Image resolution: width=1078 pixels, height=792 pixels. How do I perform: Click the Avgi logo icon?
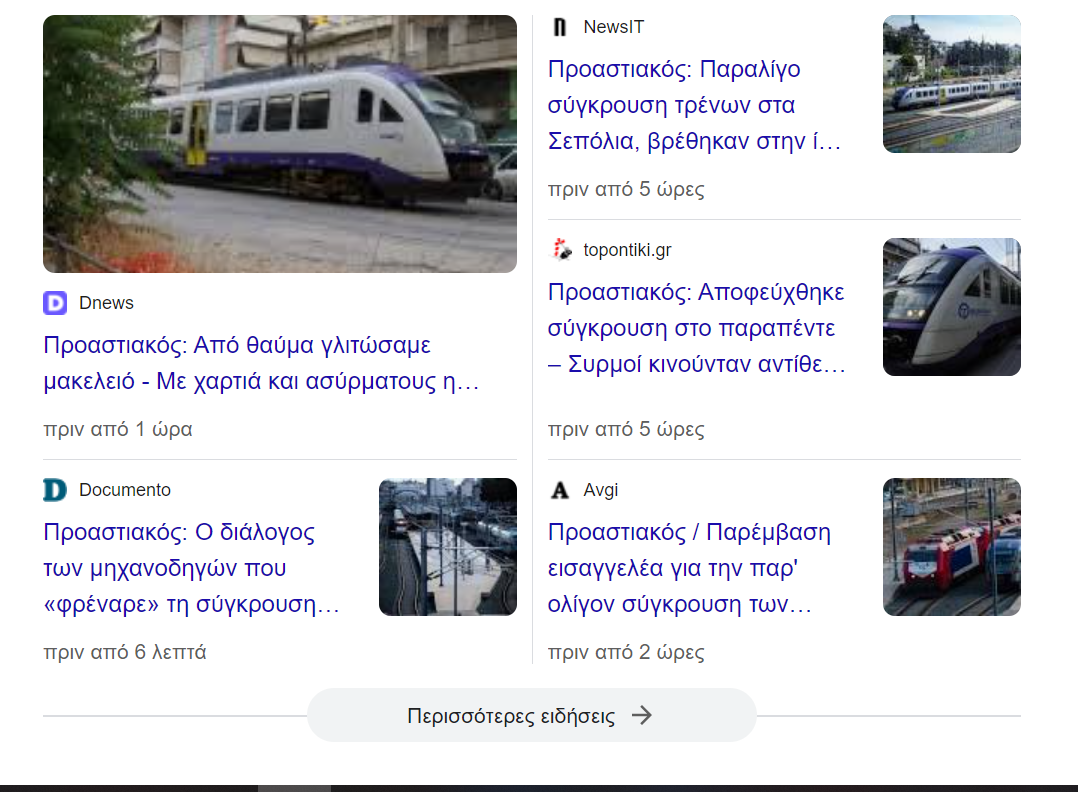[560, 490]
